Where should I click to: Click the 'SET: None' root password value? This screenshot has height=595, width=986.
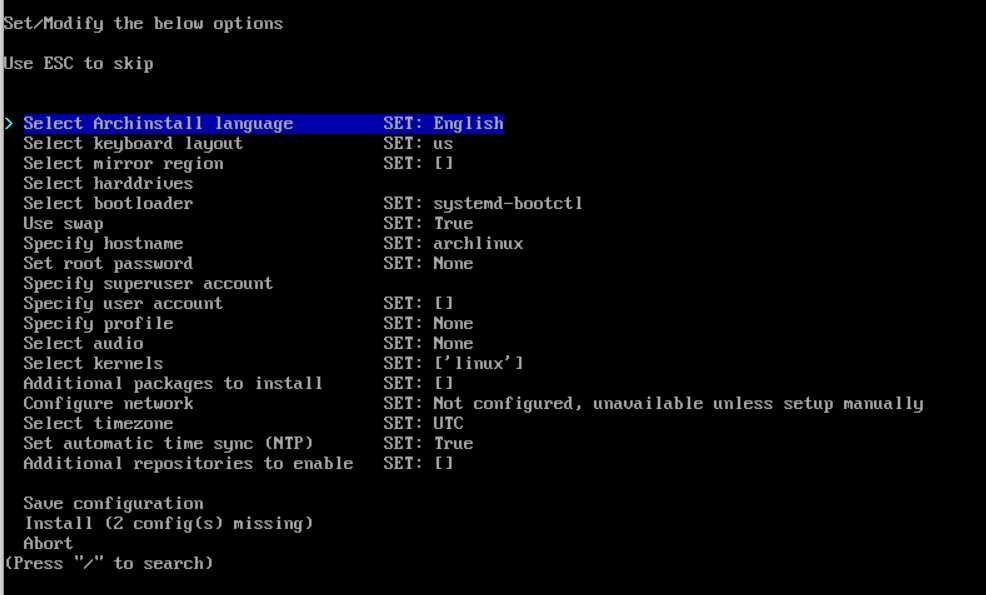[x=428, y=264]
